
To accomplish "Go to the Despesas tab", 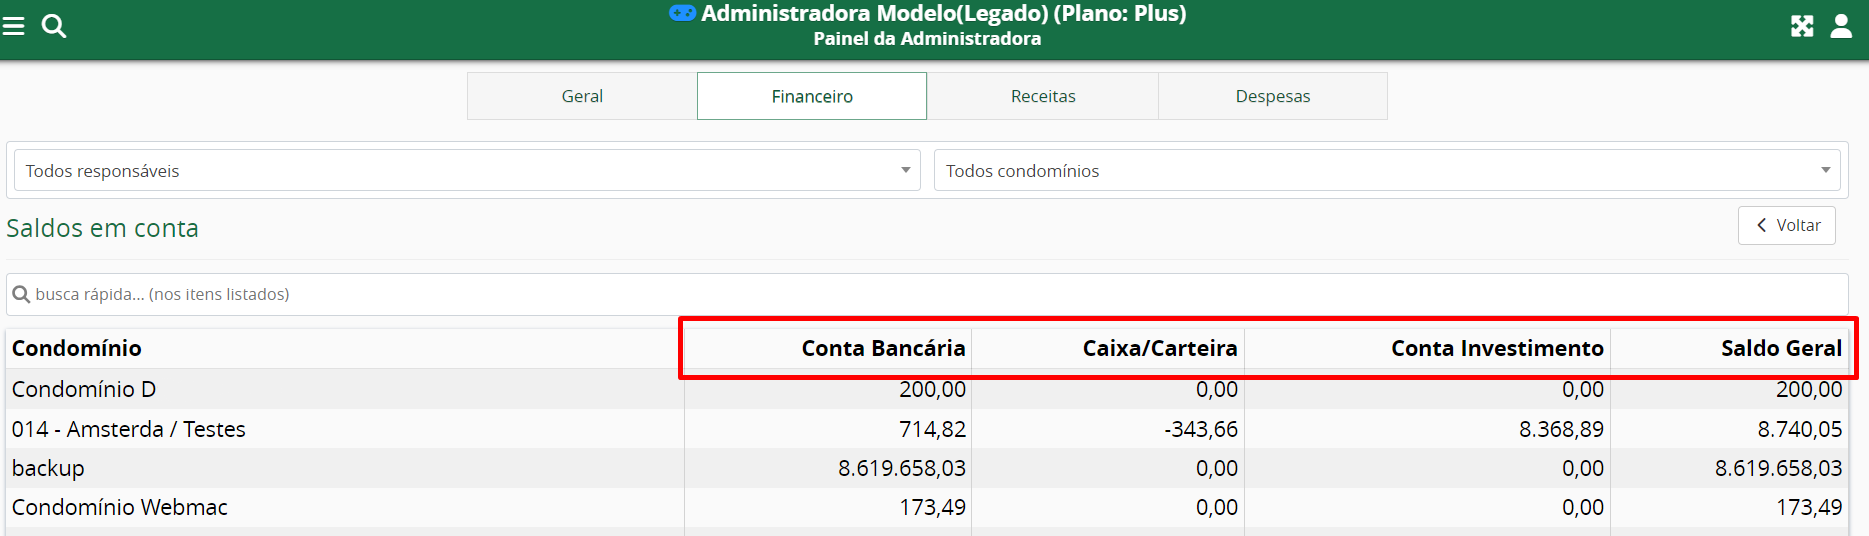I will [1272, 96].
